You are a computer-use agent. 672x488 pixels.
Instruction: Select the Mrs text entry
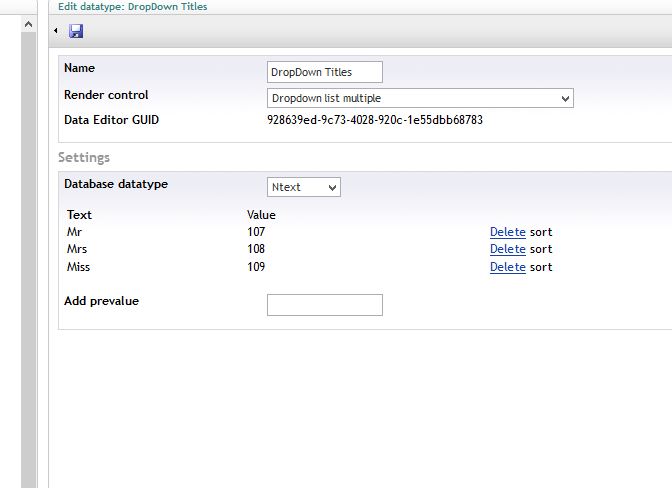tap(77, 249)
